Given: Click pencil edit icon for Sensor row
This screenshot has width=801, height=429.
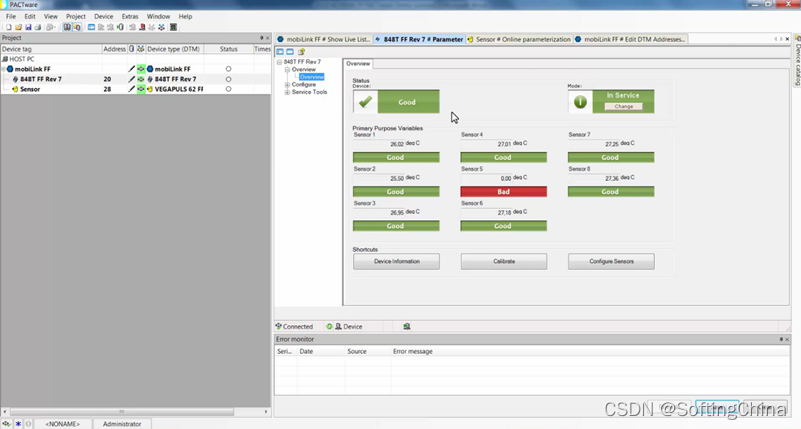Looking at the screenshot, I should click(131, 89).
